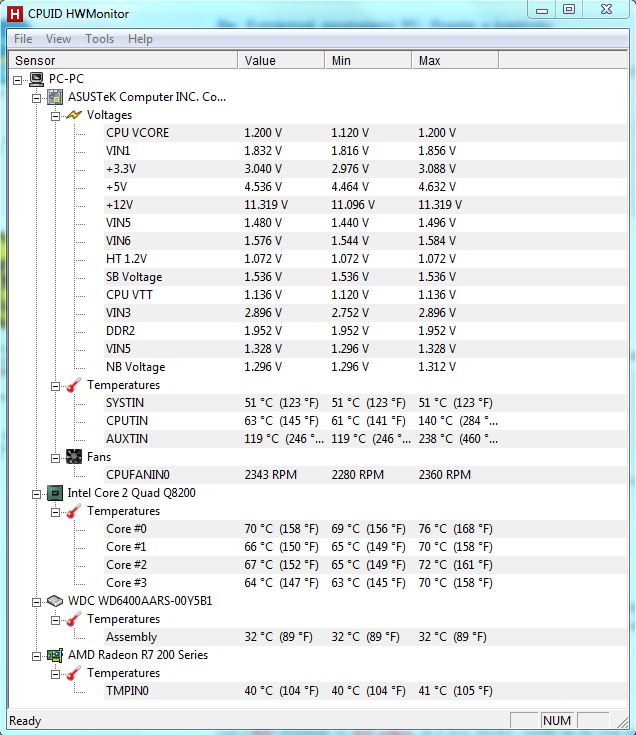Open the Tools menu
Screen dimensions: 636x735
point(99,39)
